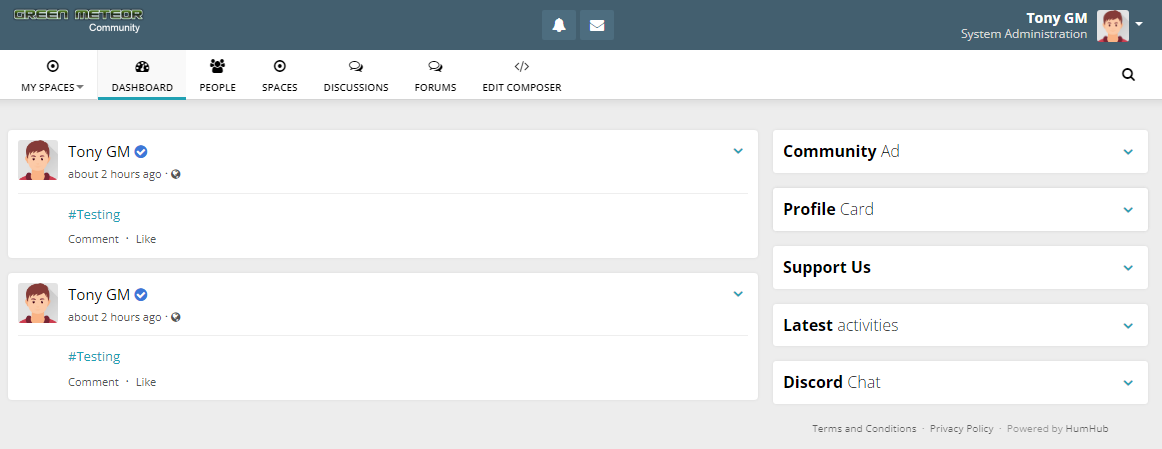1162x449 pixels.
Task: Open the notifications bell icon
Action: coord(559,25)
